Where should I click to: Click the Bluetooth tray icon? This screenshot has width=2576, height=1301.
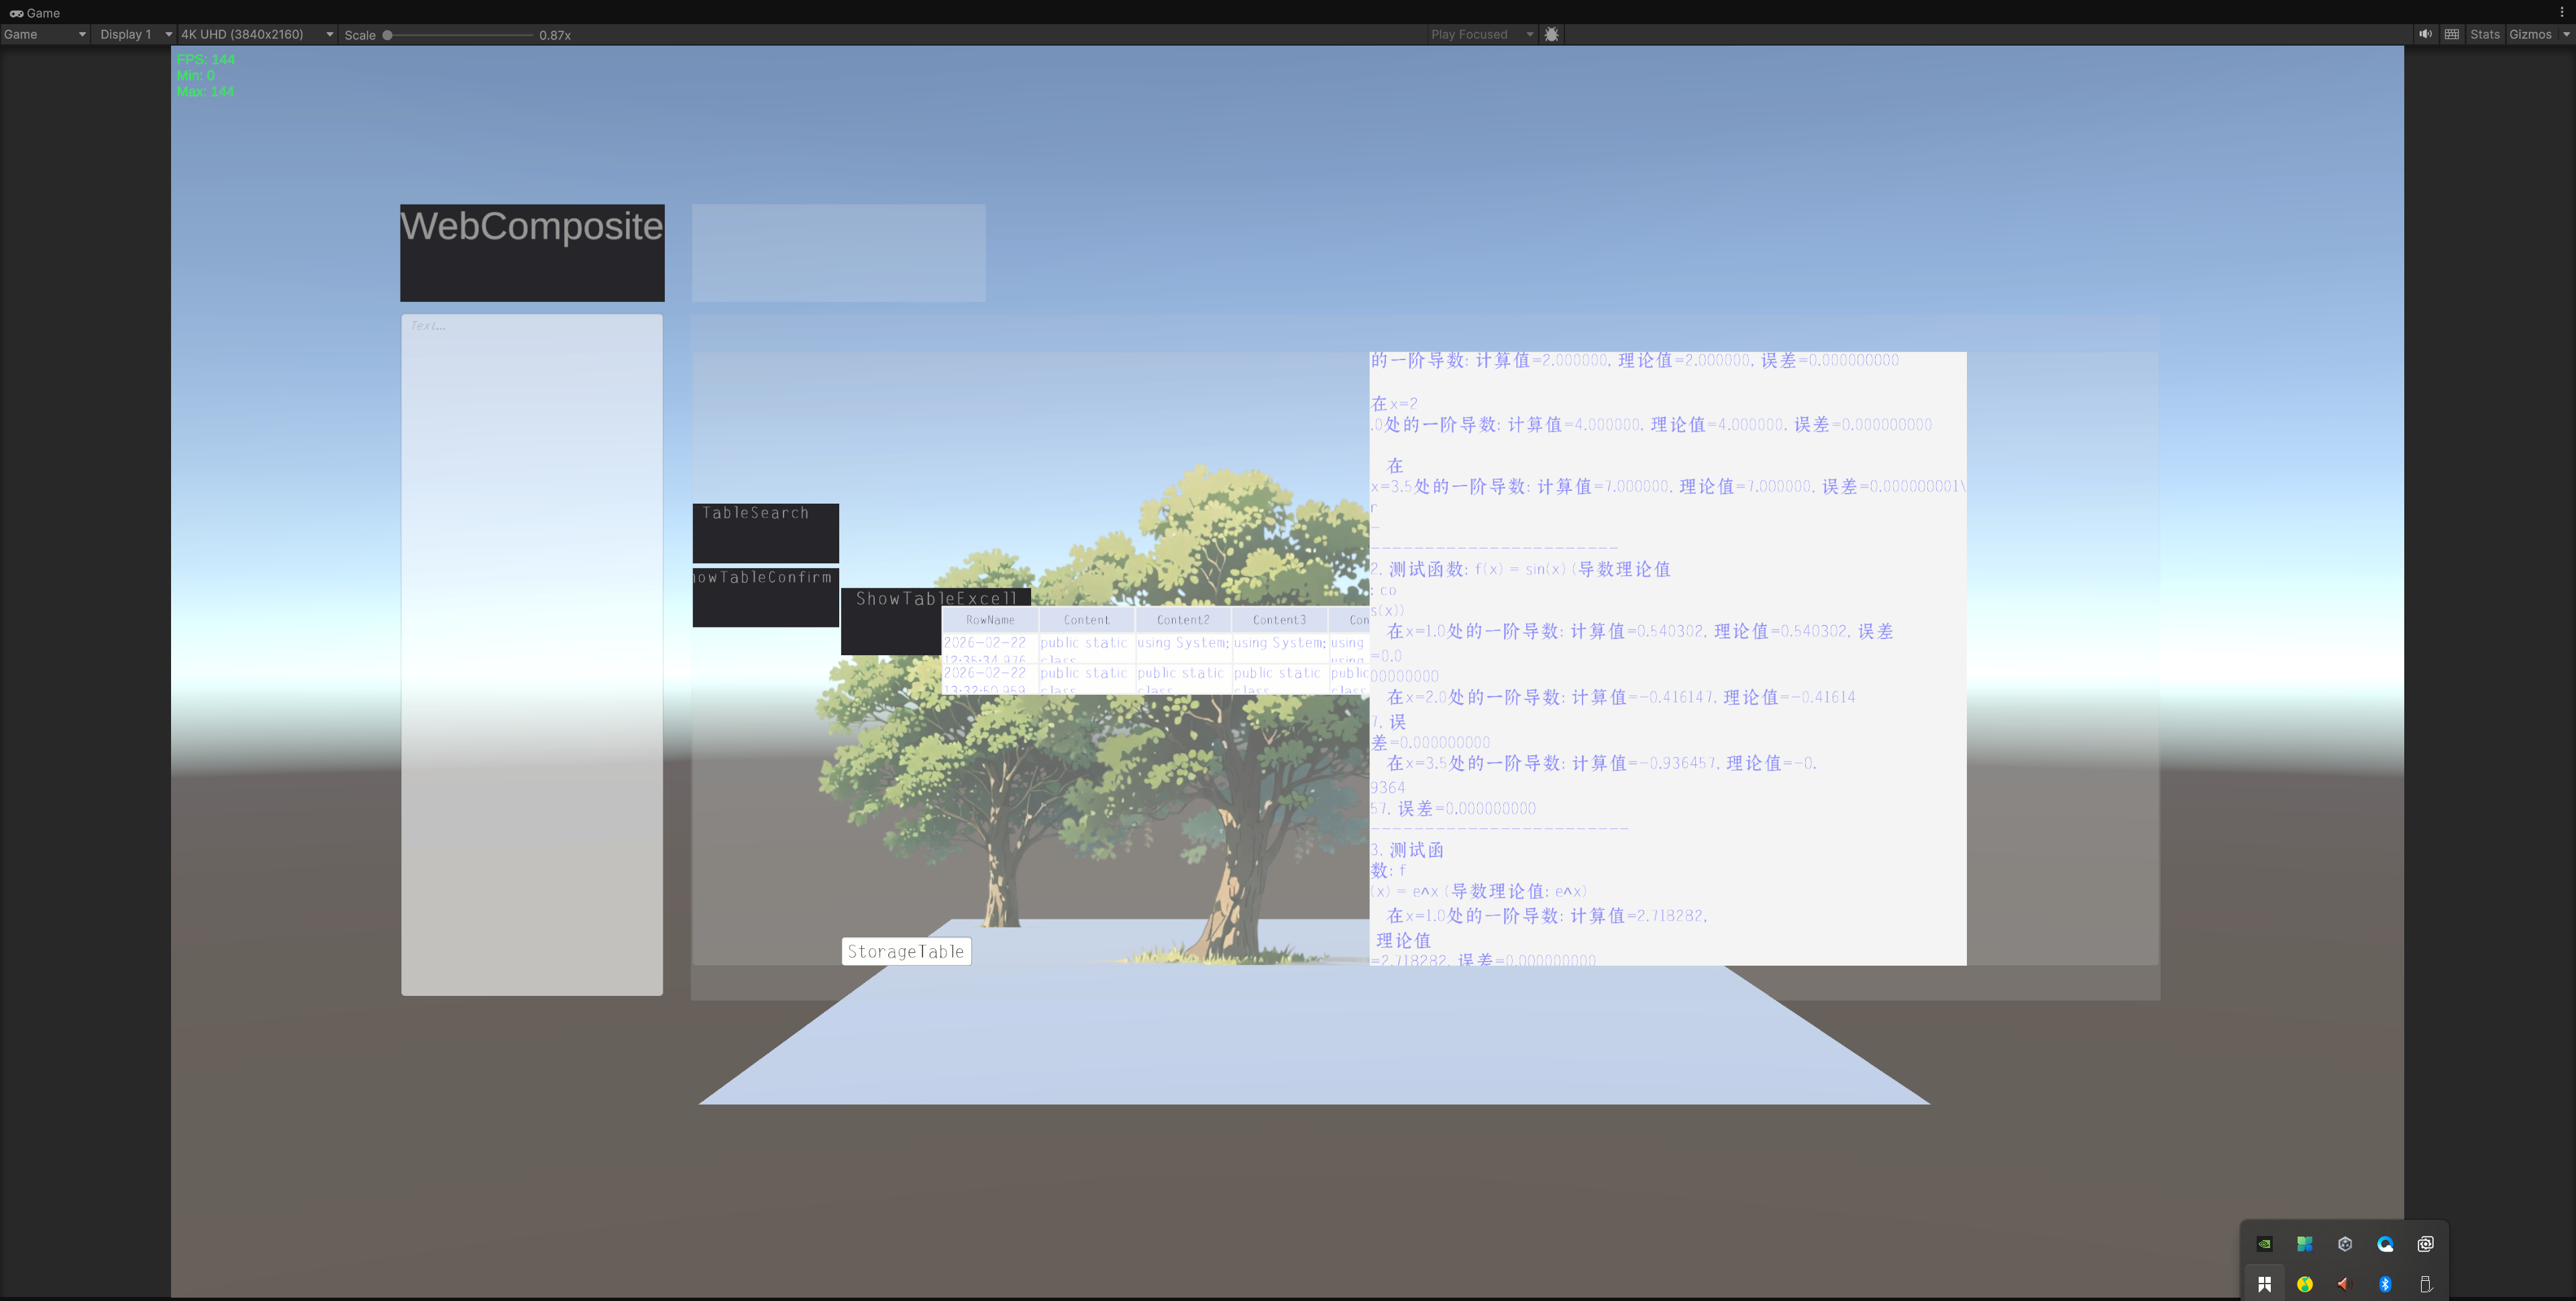2385,1284
